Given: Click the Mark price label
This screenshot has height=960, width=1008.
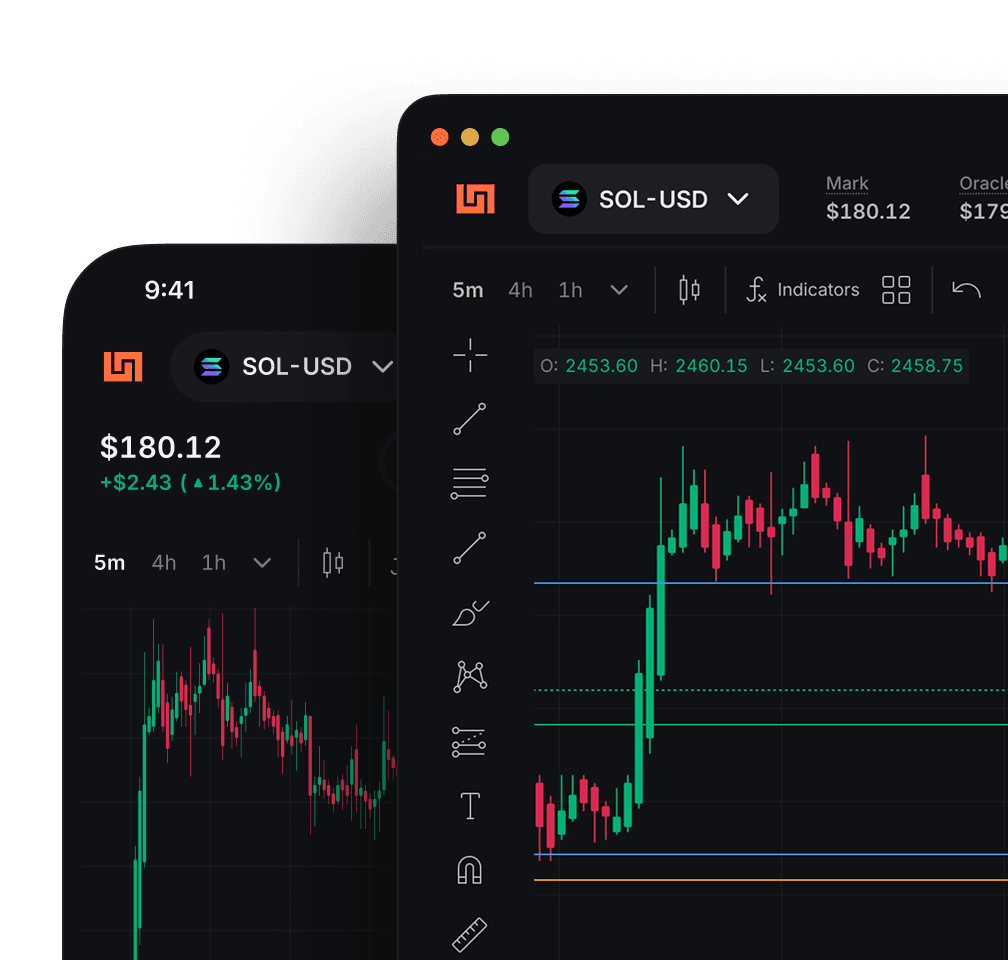Looking at the screenshot, I should click(x=847, y=183).
